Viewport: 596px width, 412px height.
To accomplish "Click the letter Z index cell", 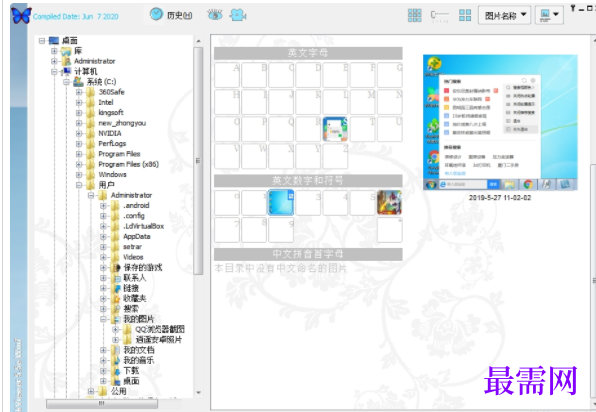I will 335,156.
